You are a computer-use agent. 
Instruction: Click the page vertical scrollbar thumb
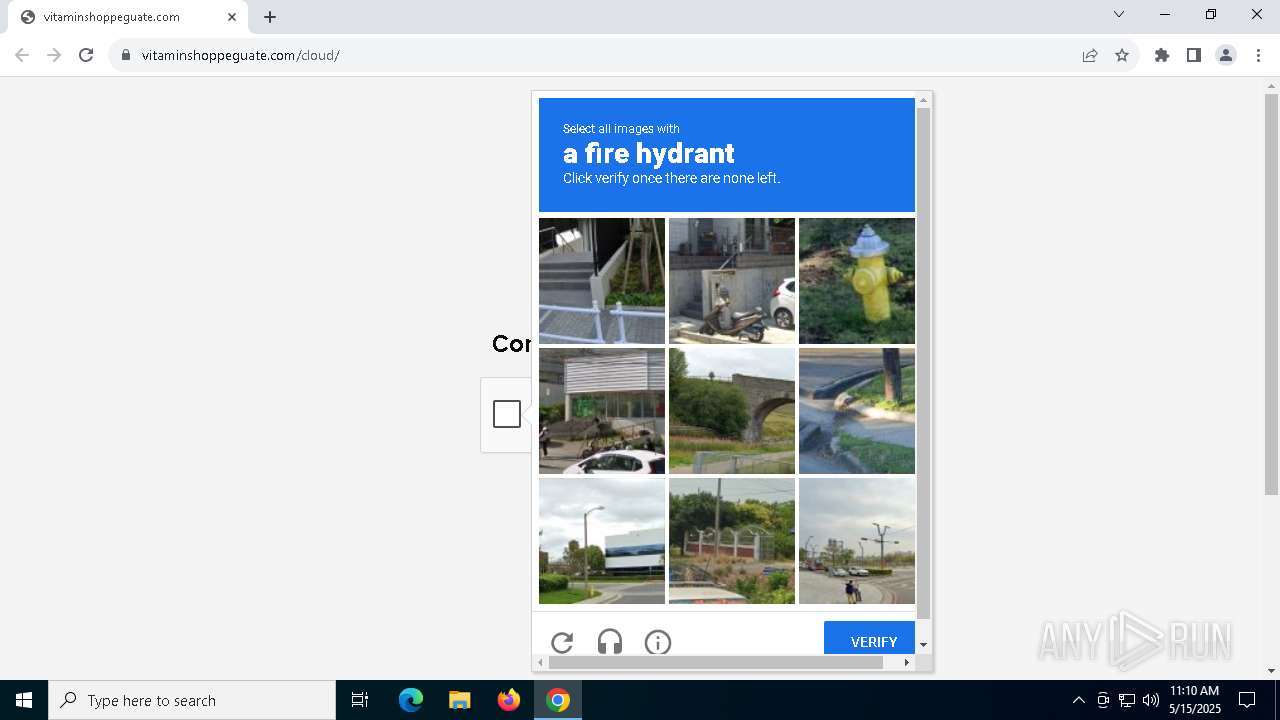(1271, 294)
